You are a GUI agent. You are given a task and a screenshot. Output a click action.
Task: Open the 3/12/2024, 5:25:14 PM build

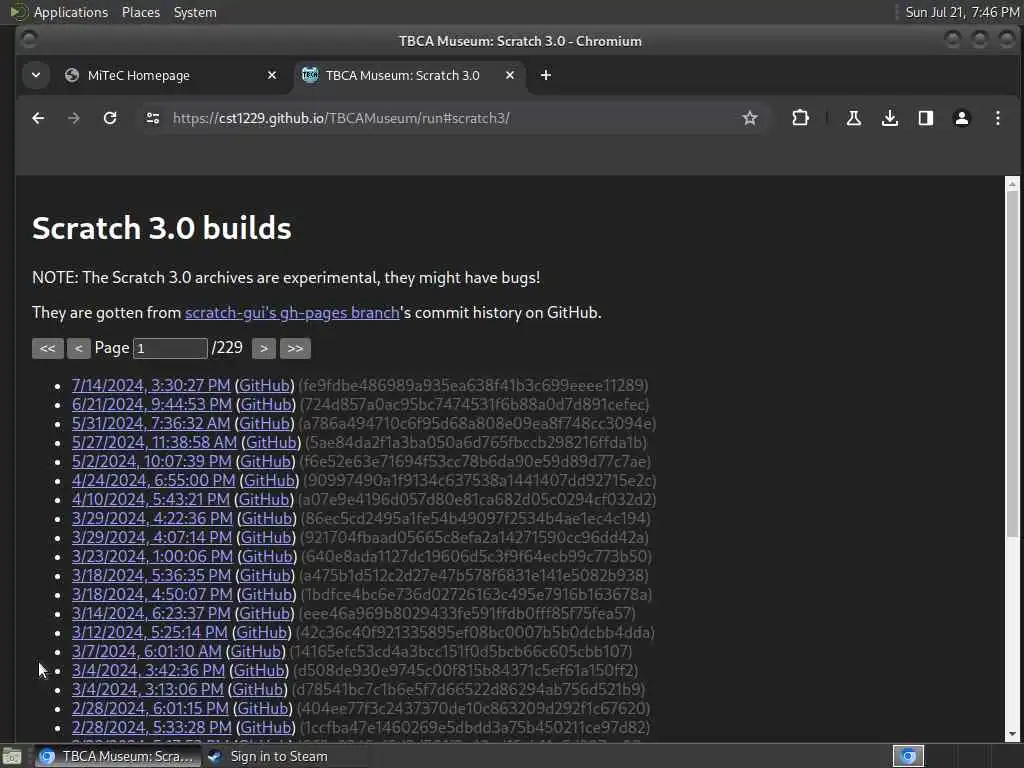tap(150, 632)
